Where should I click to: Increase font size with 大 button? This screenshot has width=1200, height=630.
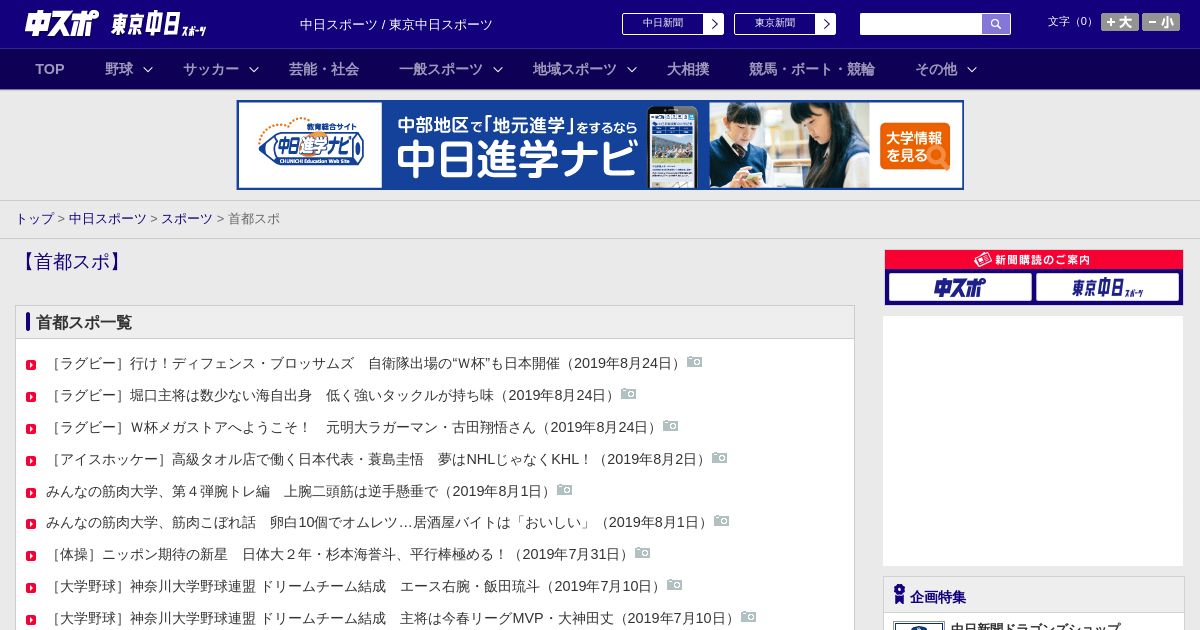[1120, 22]
